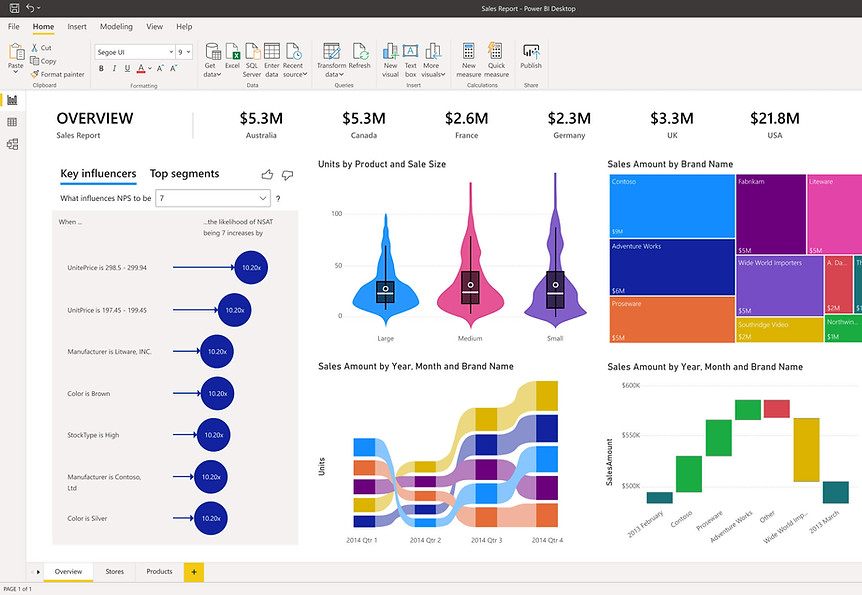Click the Enter data table icon
Image resolution: width=862 pixels, height=595 pixels.
[272, 51]
